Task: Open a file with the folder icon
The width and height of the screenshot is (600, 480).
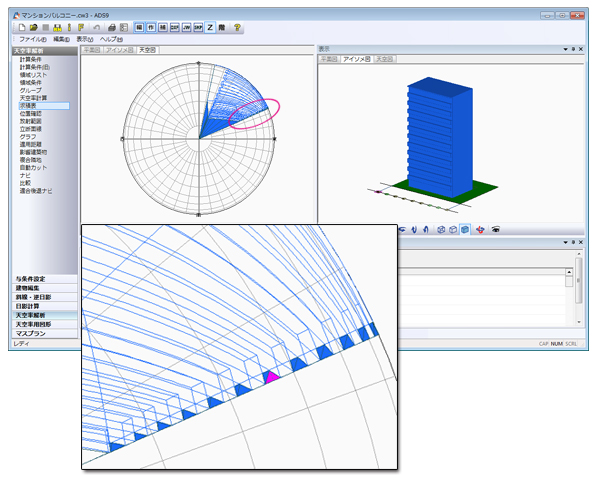Action: click(x=34, y=28)
